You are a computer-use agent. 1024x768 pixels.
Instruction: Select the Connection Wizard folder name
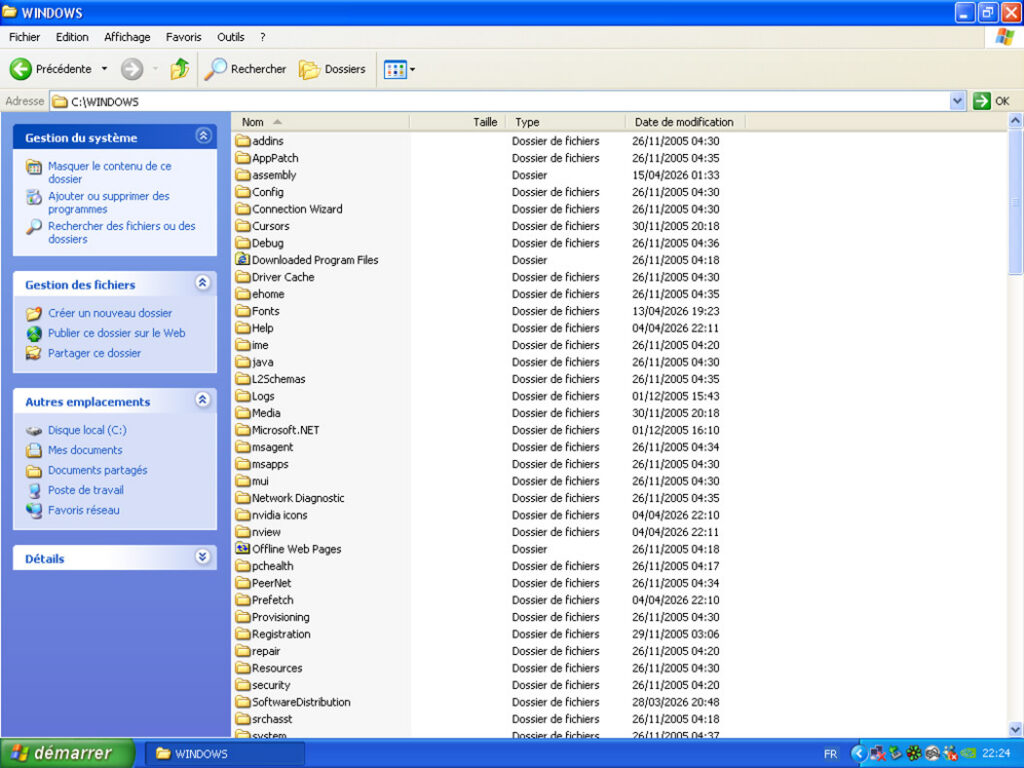click(297, 209)
